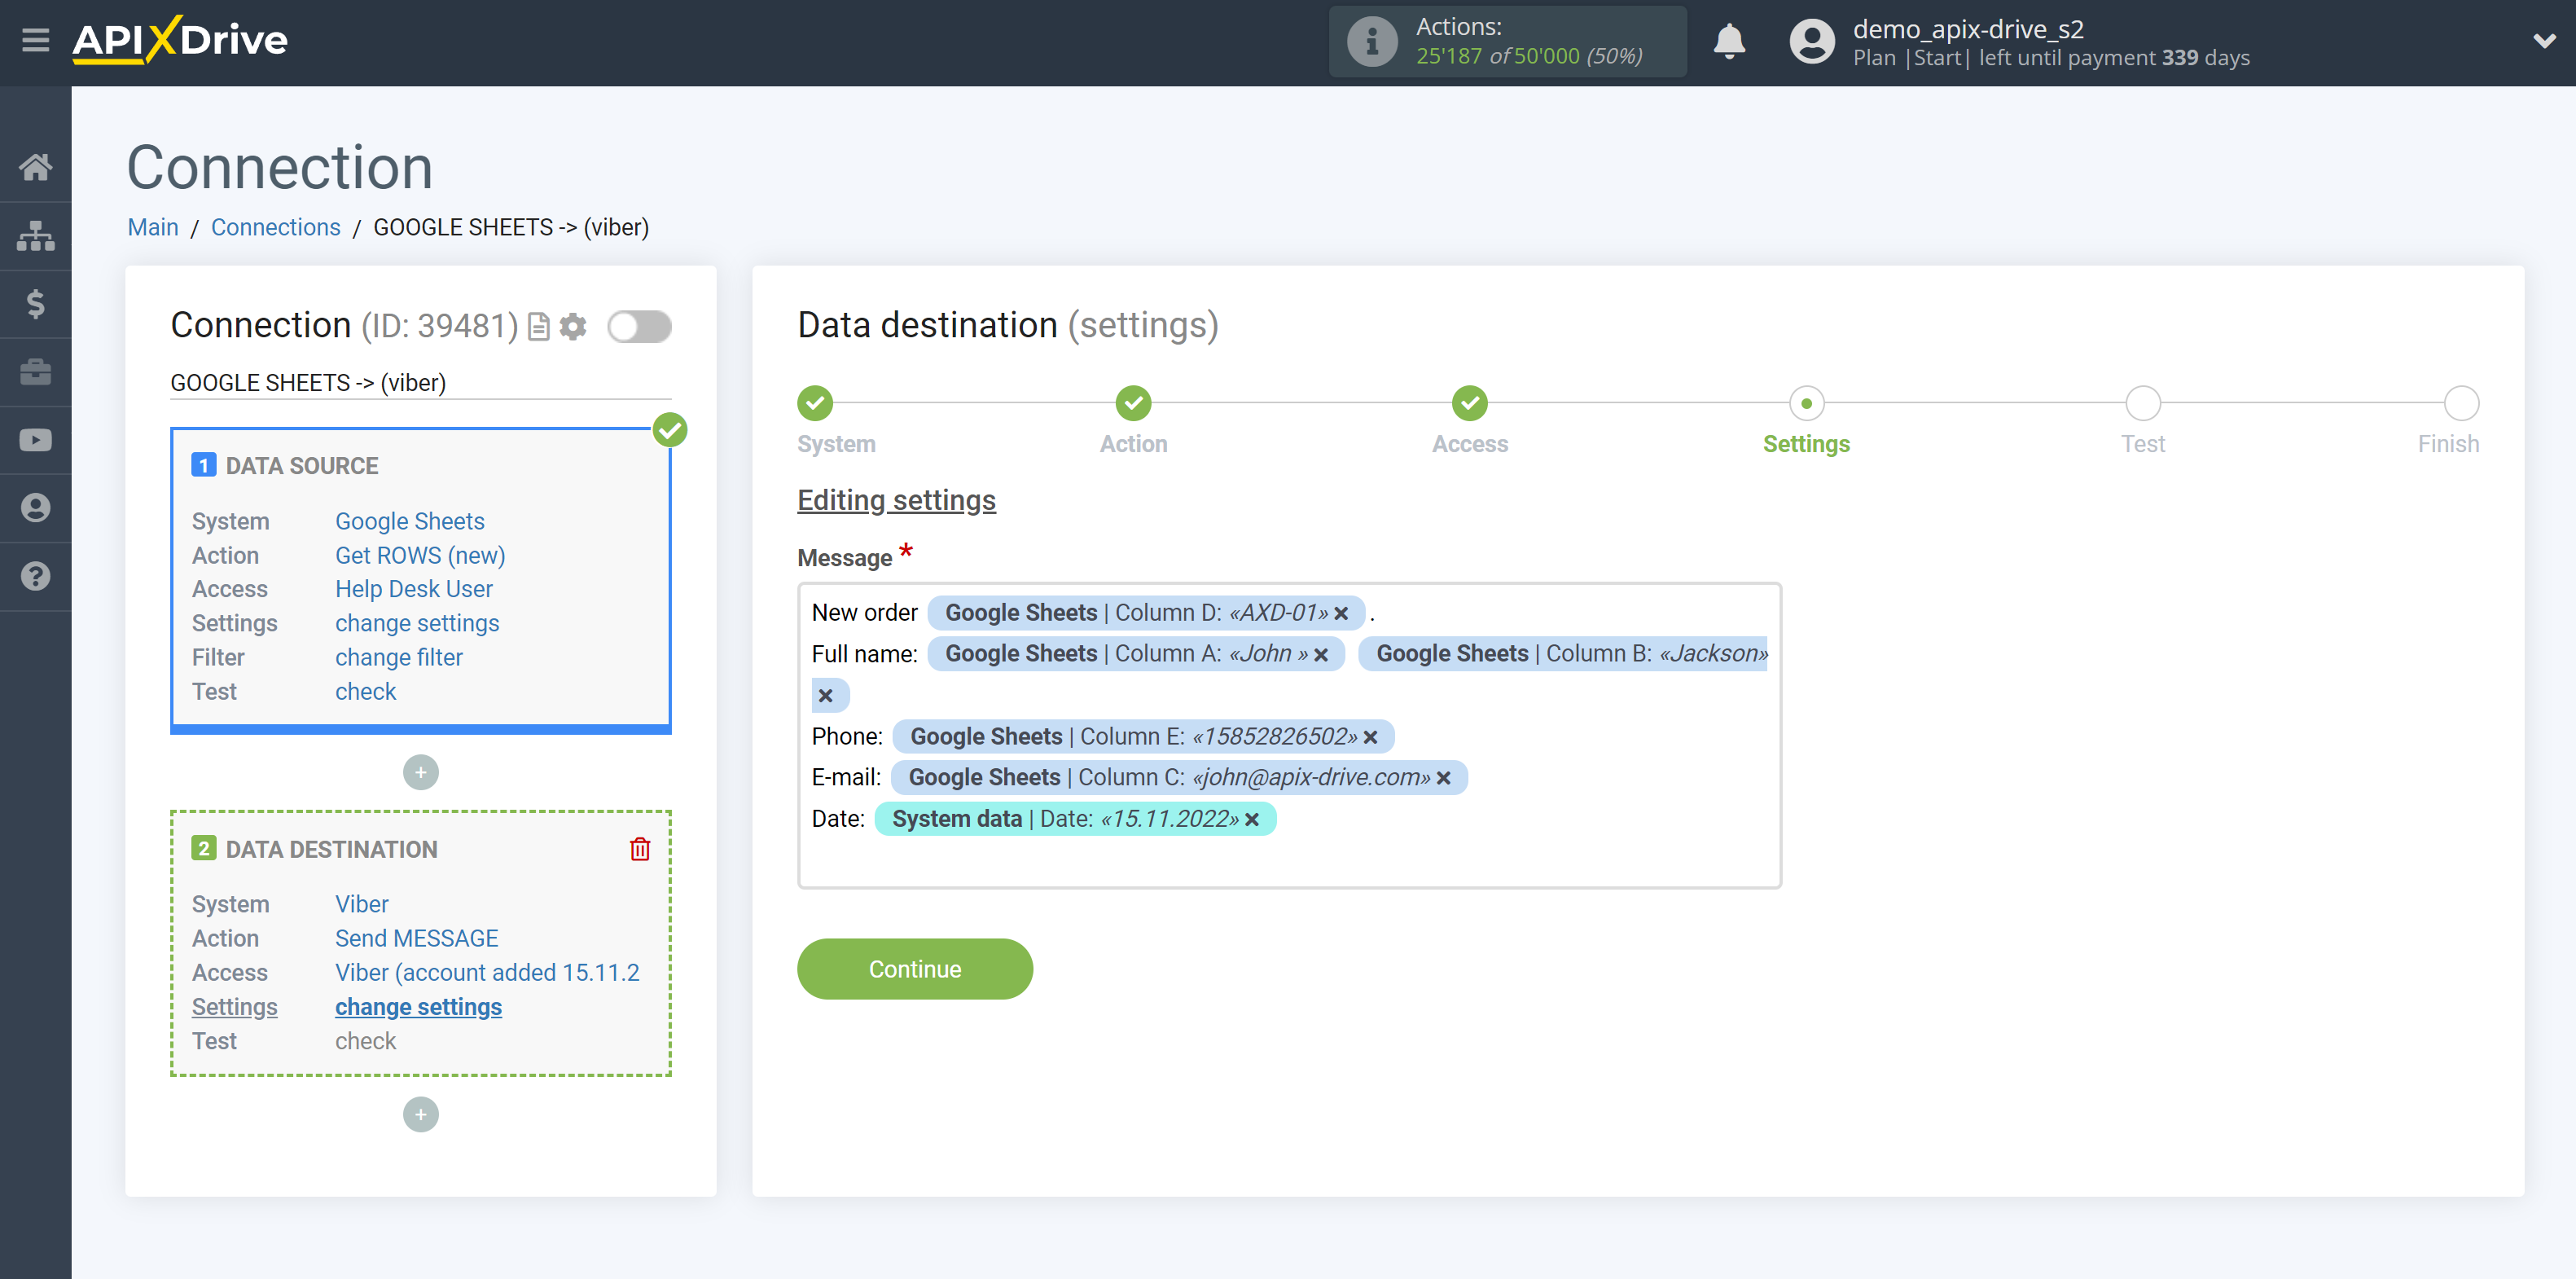The image size is (2576, 1279).
Task: Click the Continue button
Action: [915, 969]
